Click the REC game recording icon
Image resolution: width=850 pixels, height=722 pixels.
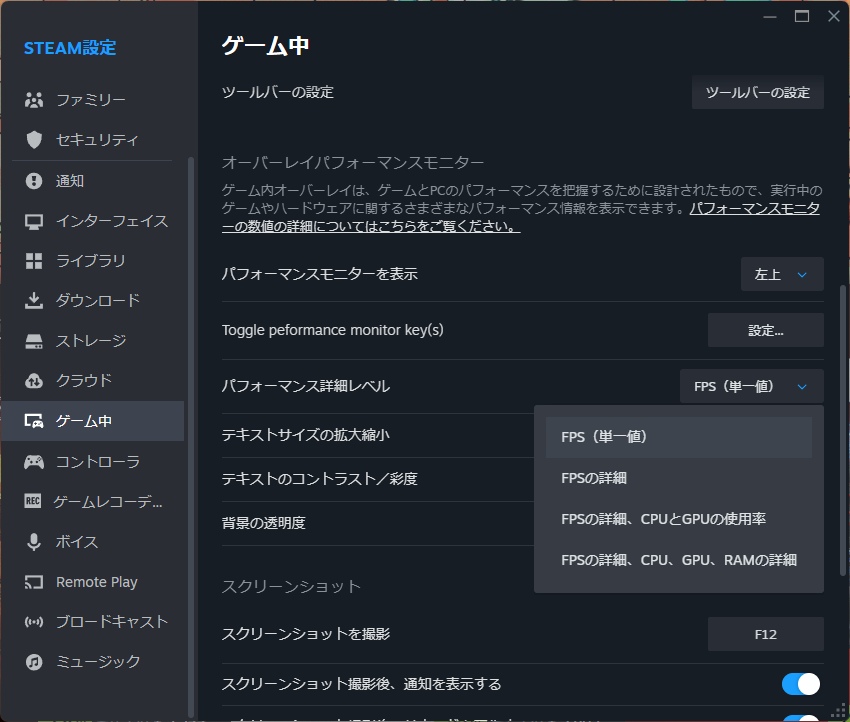33,501
